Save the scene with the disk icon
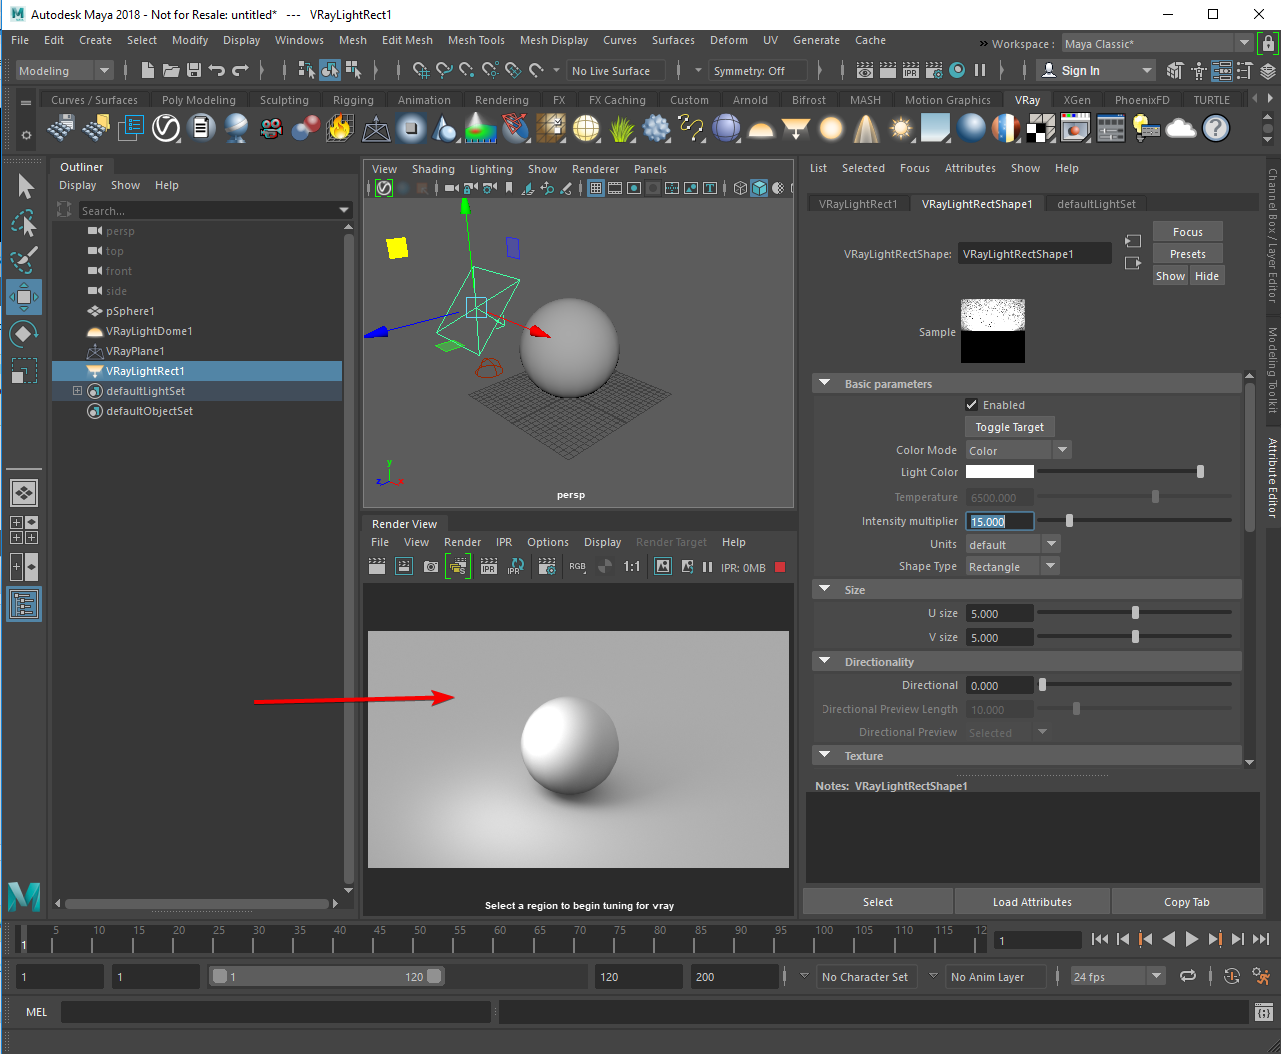This screenshot has width=1281, height=1054. coord(194,70)
